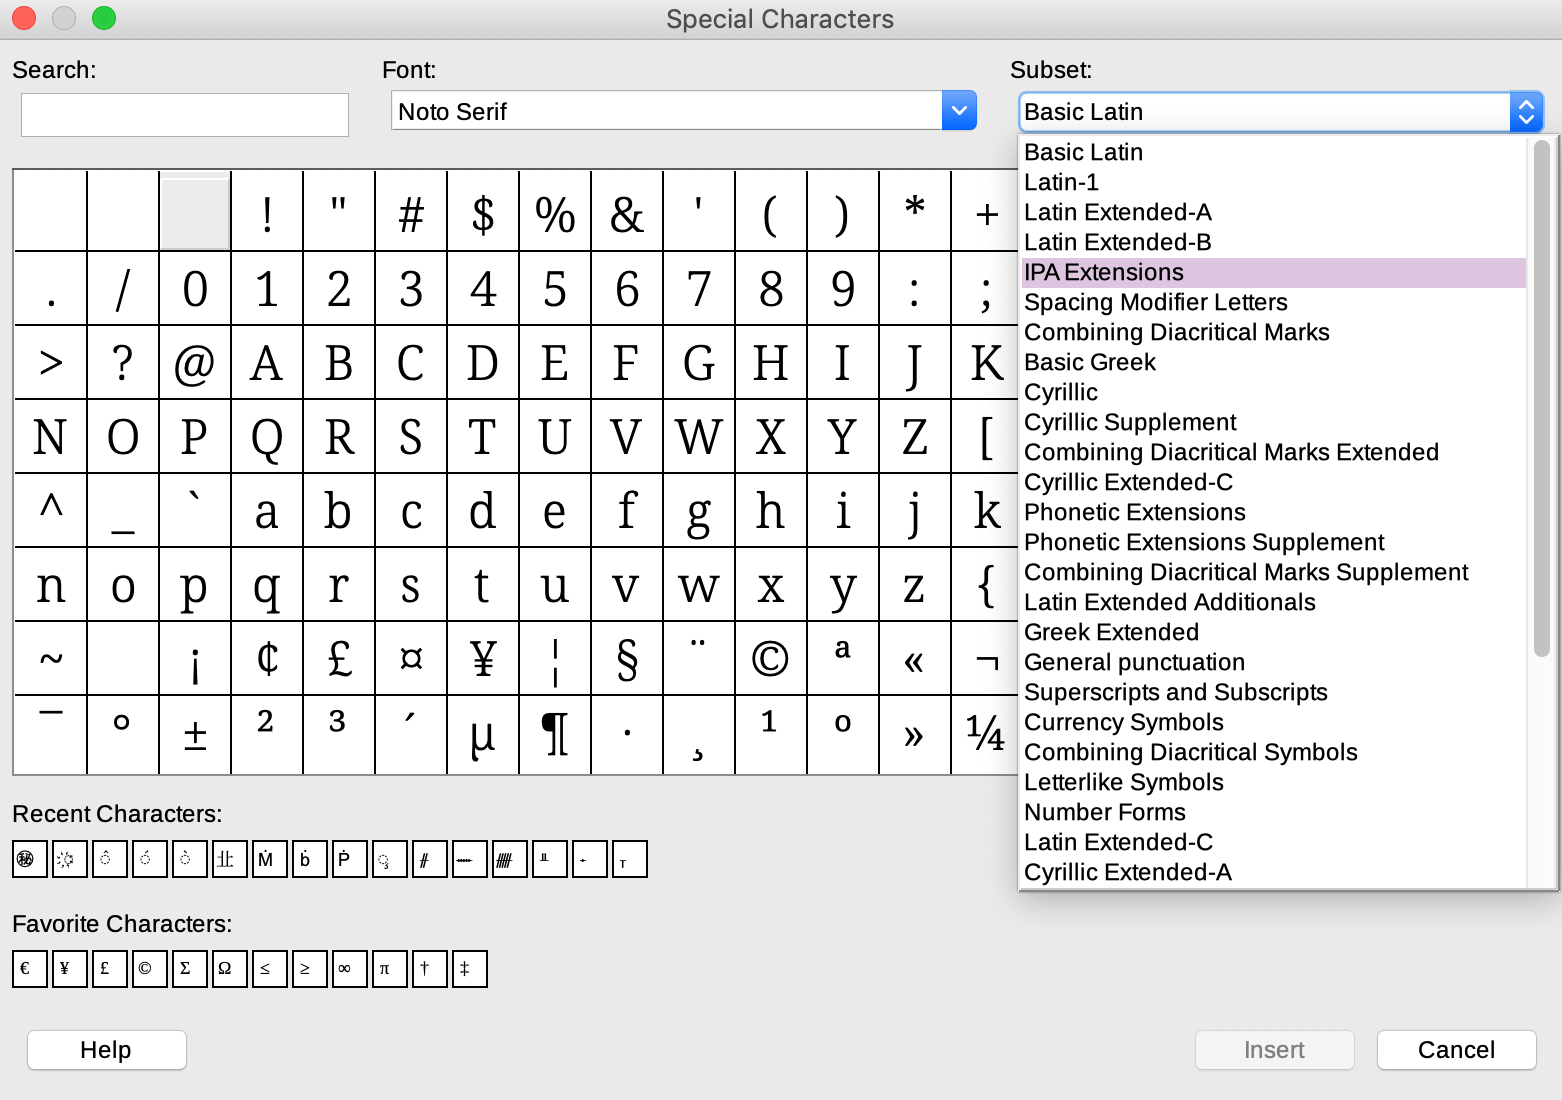Select the greater-than-or-equal ≥ favorite character

pyautogui.click(x=310, y=969)
